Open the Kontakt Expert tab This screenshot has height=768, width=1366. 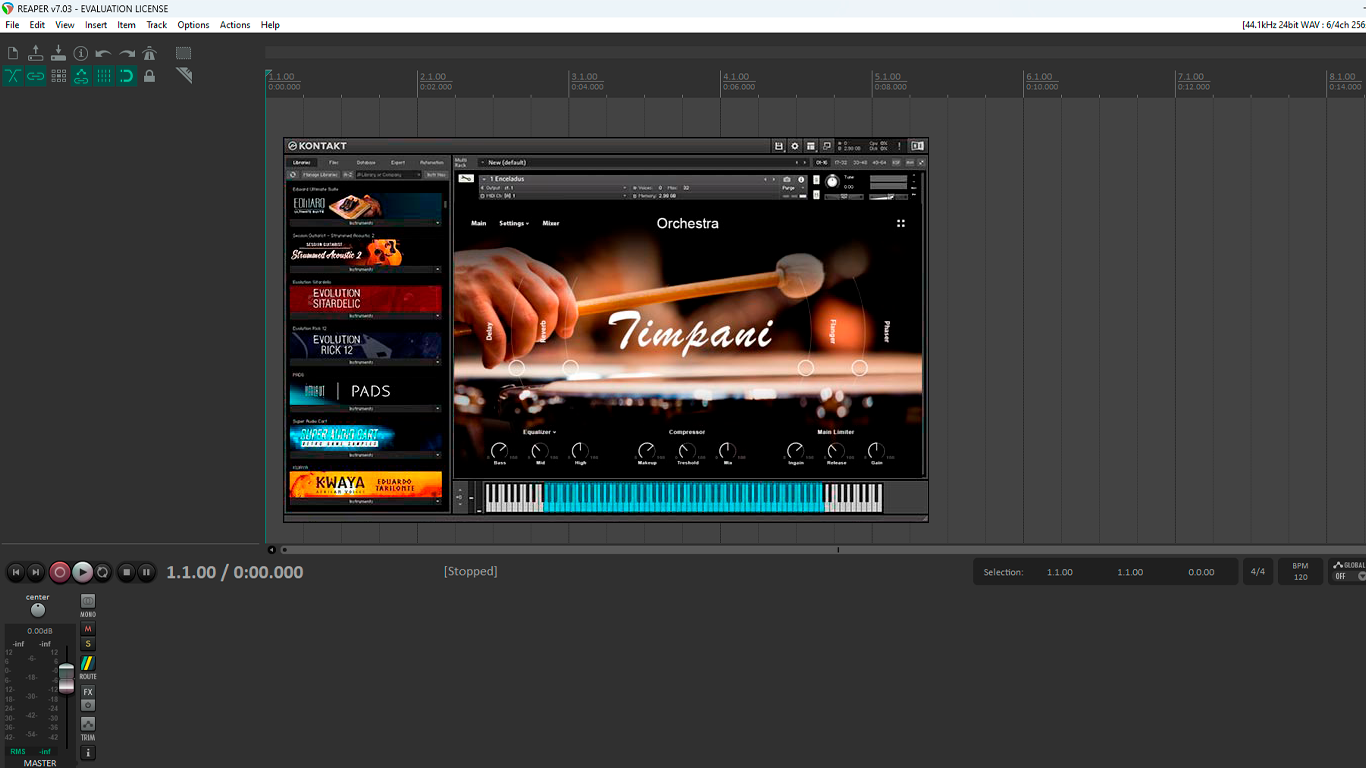coord(398,162)
